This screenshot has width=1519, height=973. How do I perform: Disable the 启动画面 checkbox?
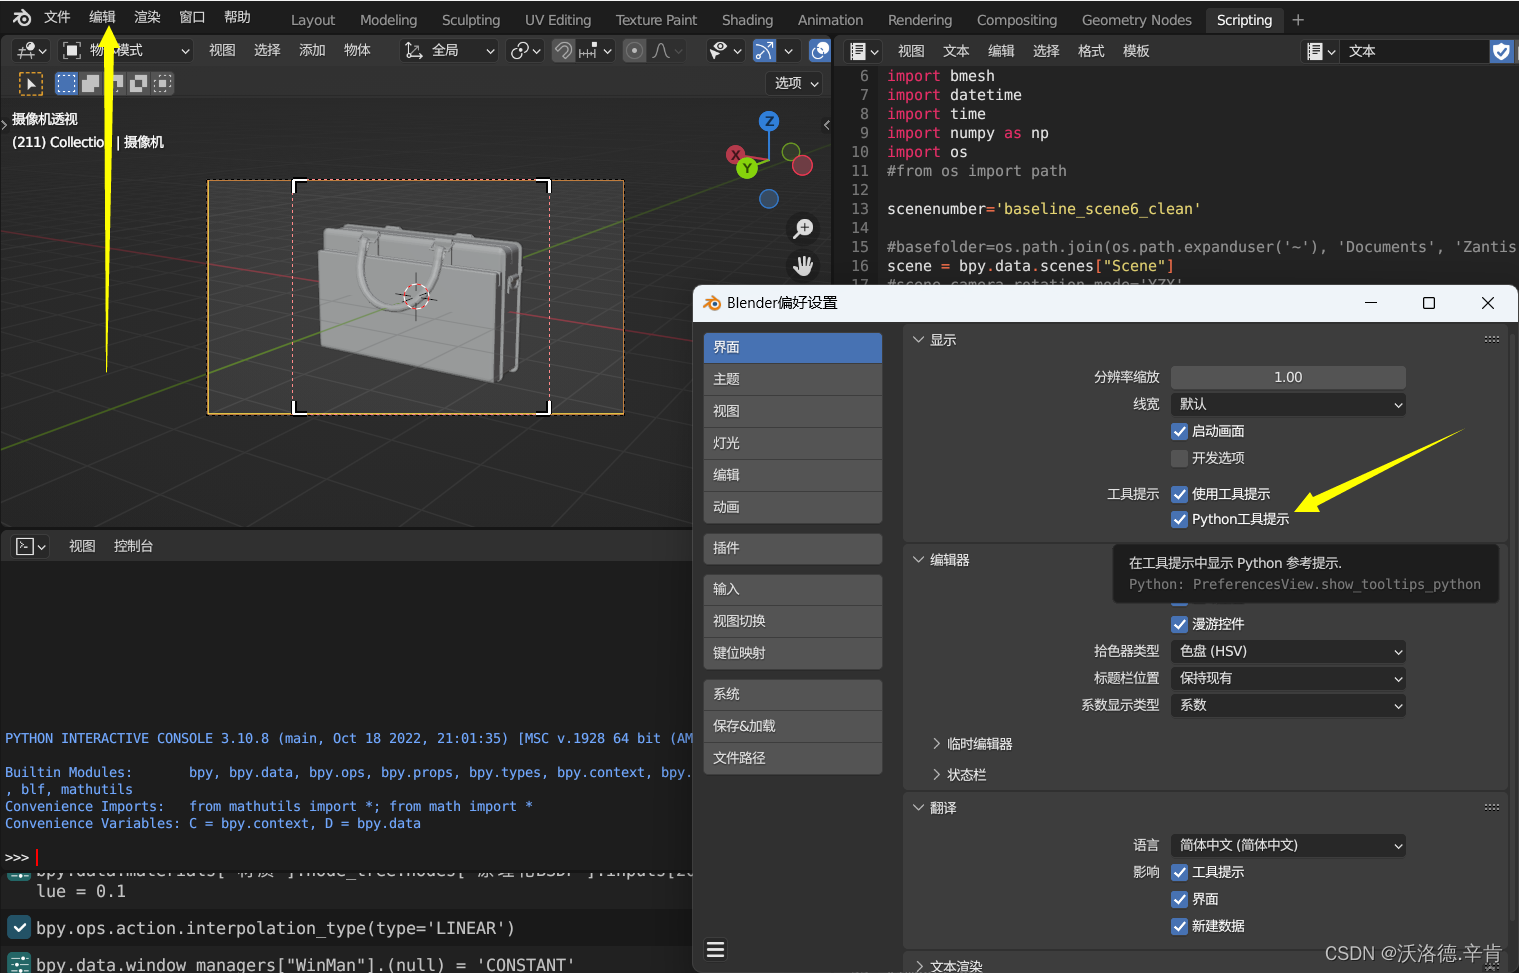pyautogui.click(x=1180, y=431)
